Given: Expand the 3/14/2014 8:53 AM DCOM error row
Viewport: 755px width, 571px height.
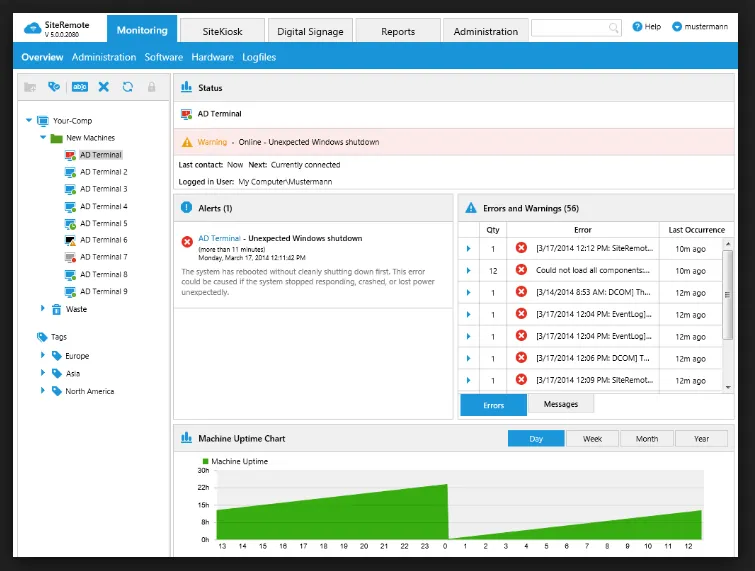Looking at the screenshot, I should pos(469,292).
